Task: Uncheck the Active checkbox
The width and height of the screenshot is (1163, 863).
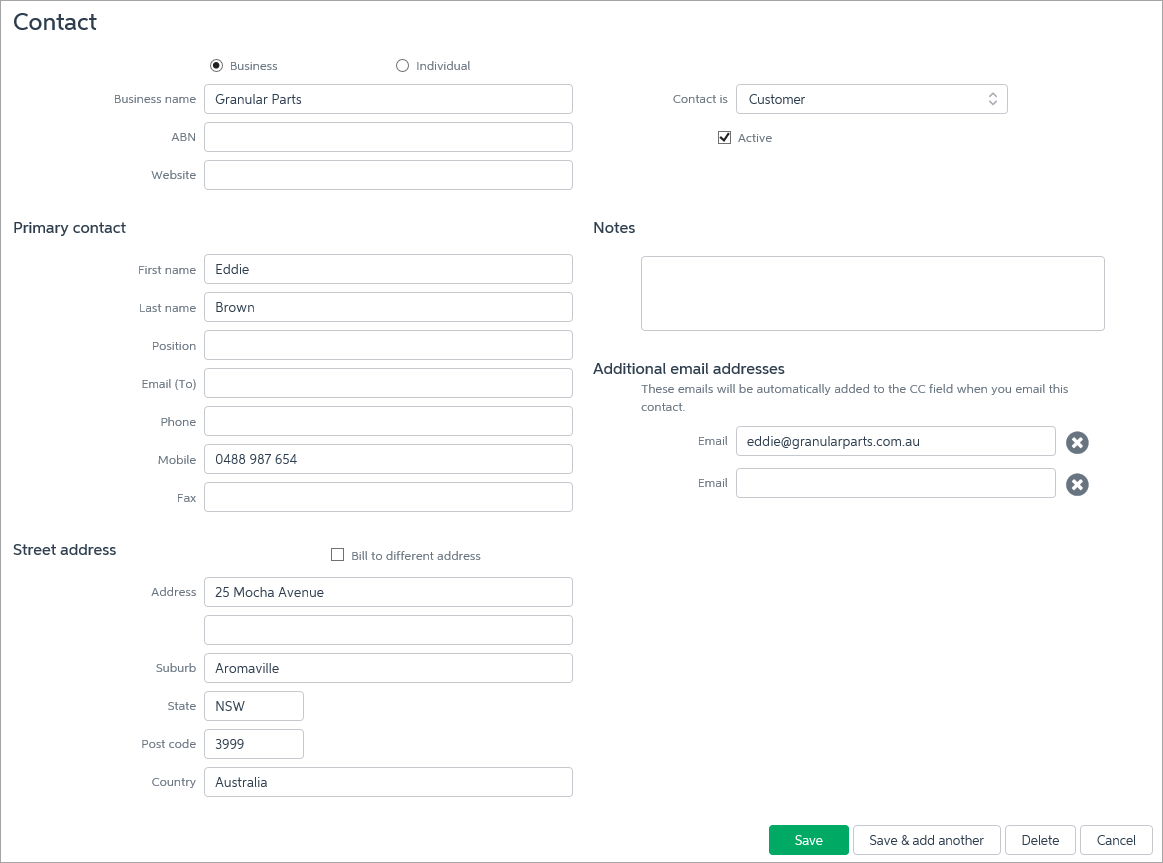Action: [x=724, y=138]
